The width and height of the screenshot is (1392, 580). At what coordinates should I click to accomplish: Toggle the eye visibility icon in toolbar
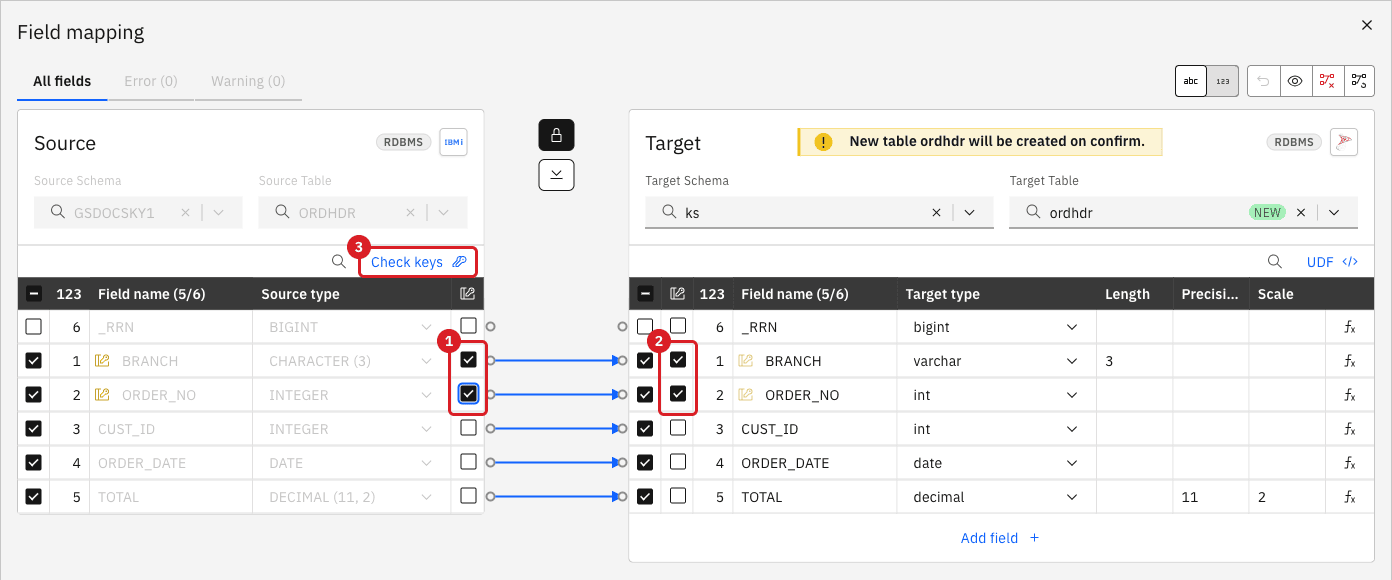click(x=1295, y=81)
